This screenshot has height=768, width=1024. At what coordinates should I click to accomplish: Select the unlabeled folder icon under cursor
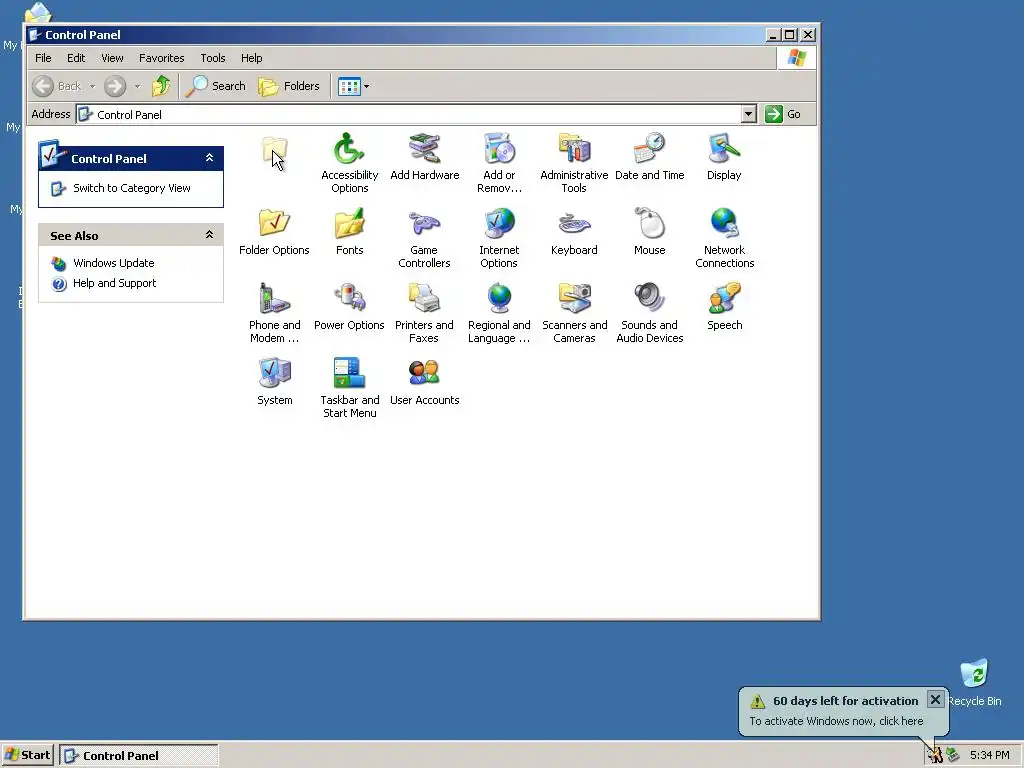[x=274, y=152]
